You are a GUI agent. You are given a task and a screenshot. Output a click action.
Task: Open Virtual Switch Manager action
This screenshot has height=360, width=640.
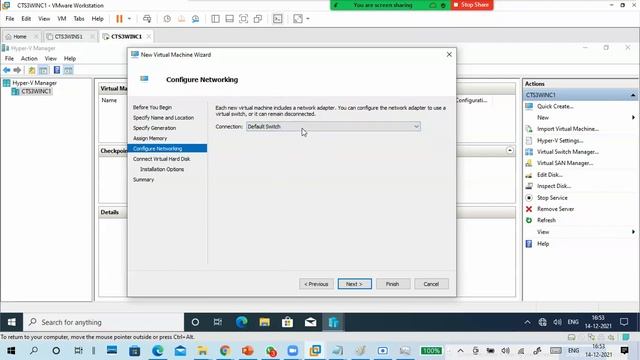pos(568,152)
